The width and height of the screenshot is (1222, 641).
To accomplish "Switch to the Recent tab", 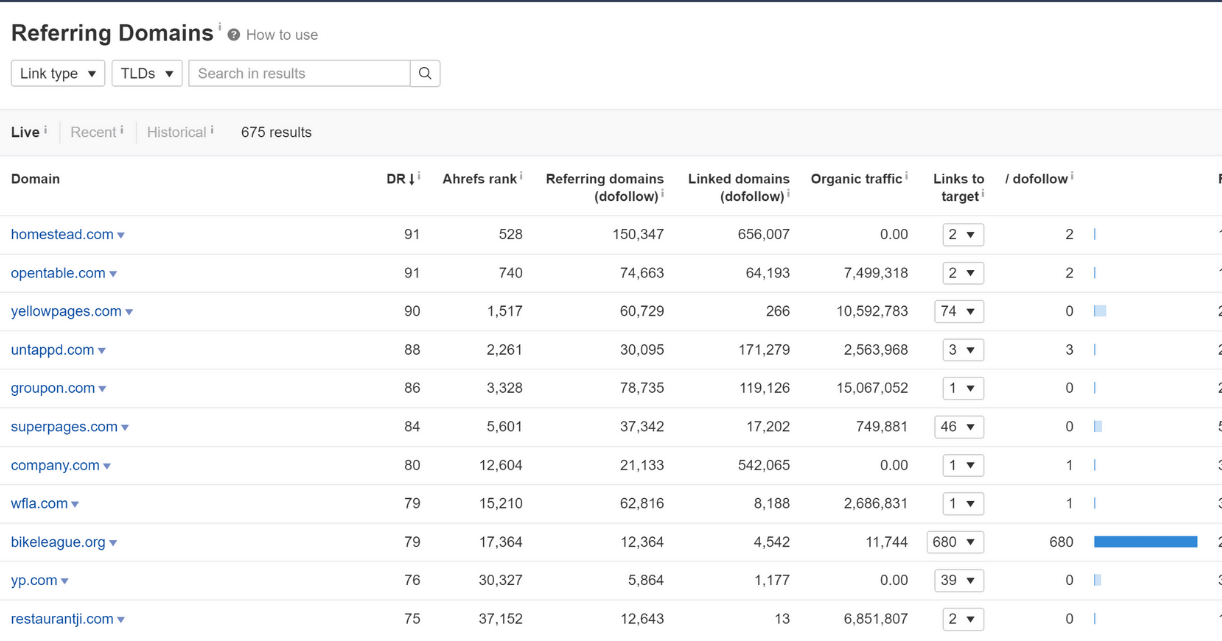I will pyautogui.click(x=93, y=132).
